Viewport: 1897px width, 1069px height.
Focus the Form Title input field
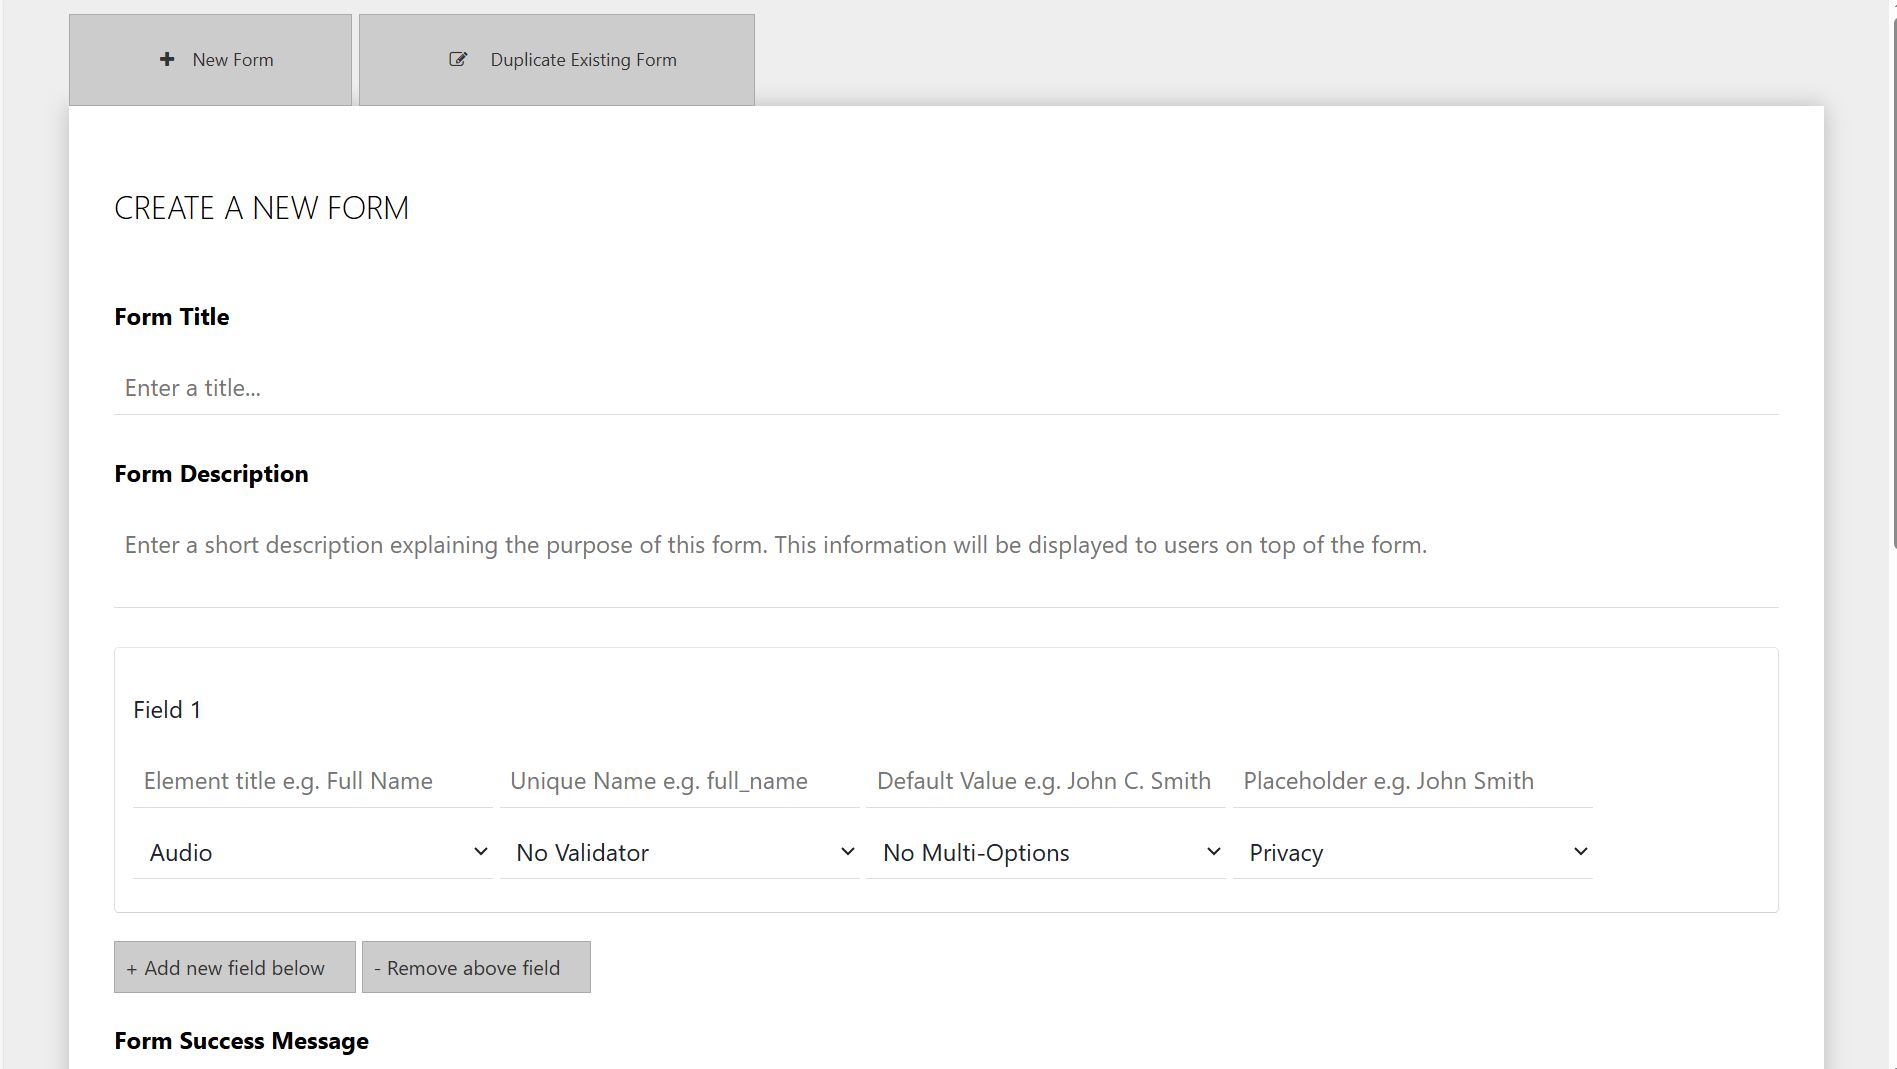(x=945, y=388)
